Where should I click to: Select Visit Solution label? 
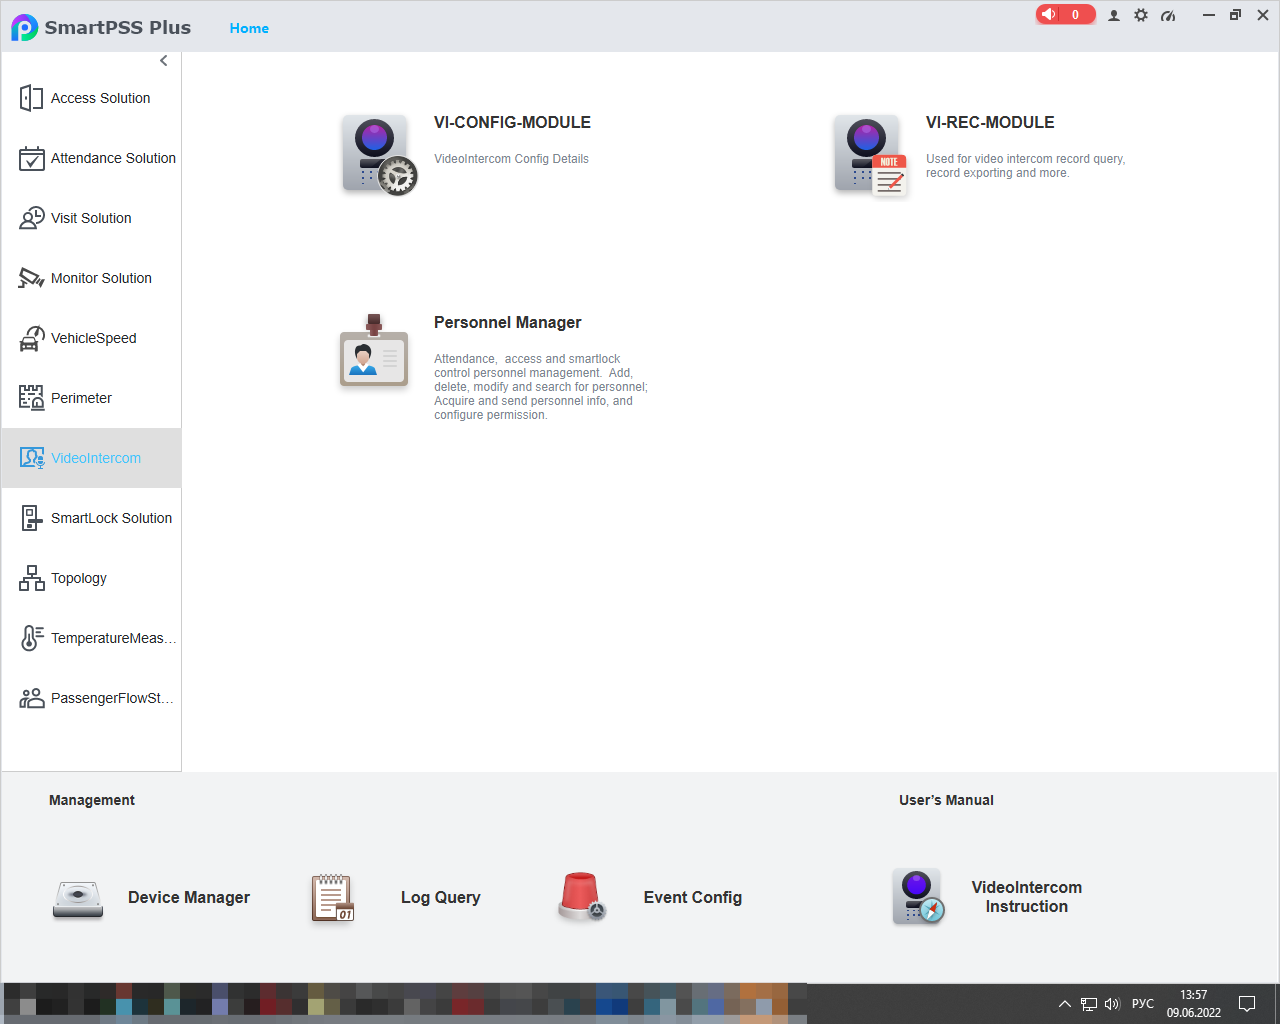(91, 218)
